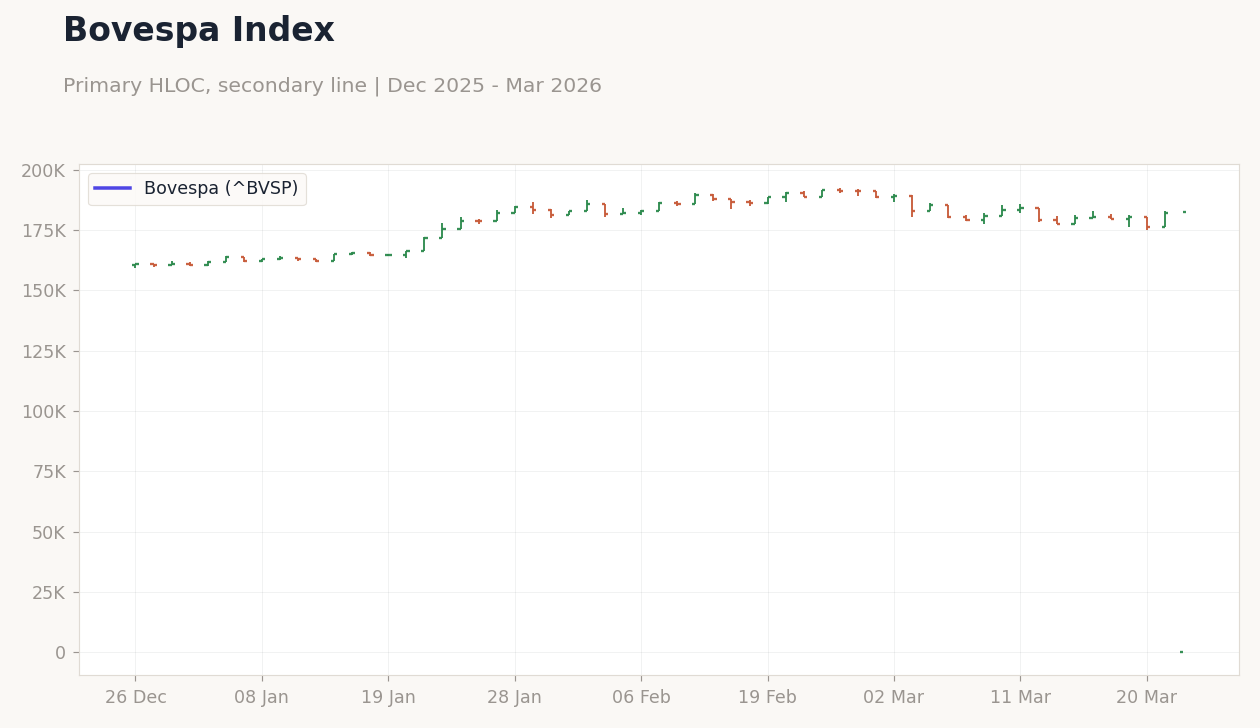Click the 25K y-axis label
Image resolution: width=1260 pixels, height=728 pixels.
point(48,593)
